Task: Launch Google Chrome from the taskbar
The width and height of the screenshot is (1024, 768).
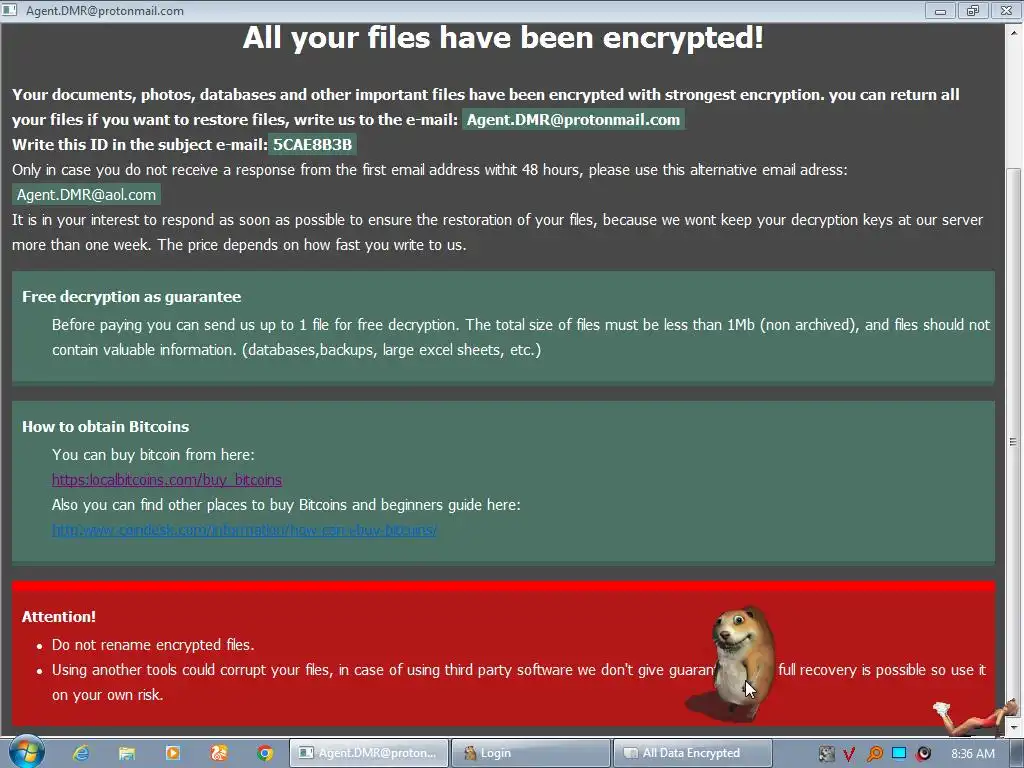Action: click(264, 753)
